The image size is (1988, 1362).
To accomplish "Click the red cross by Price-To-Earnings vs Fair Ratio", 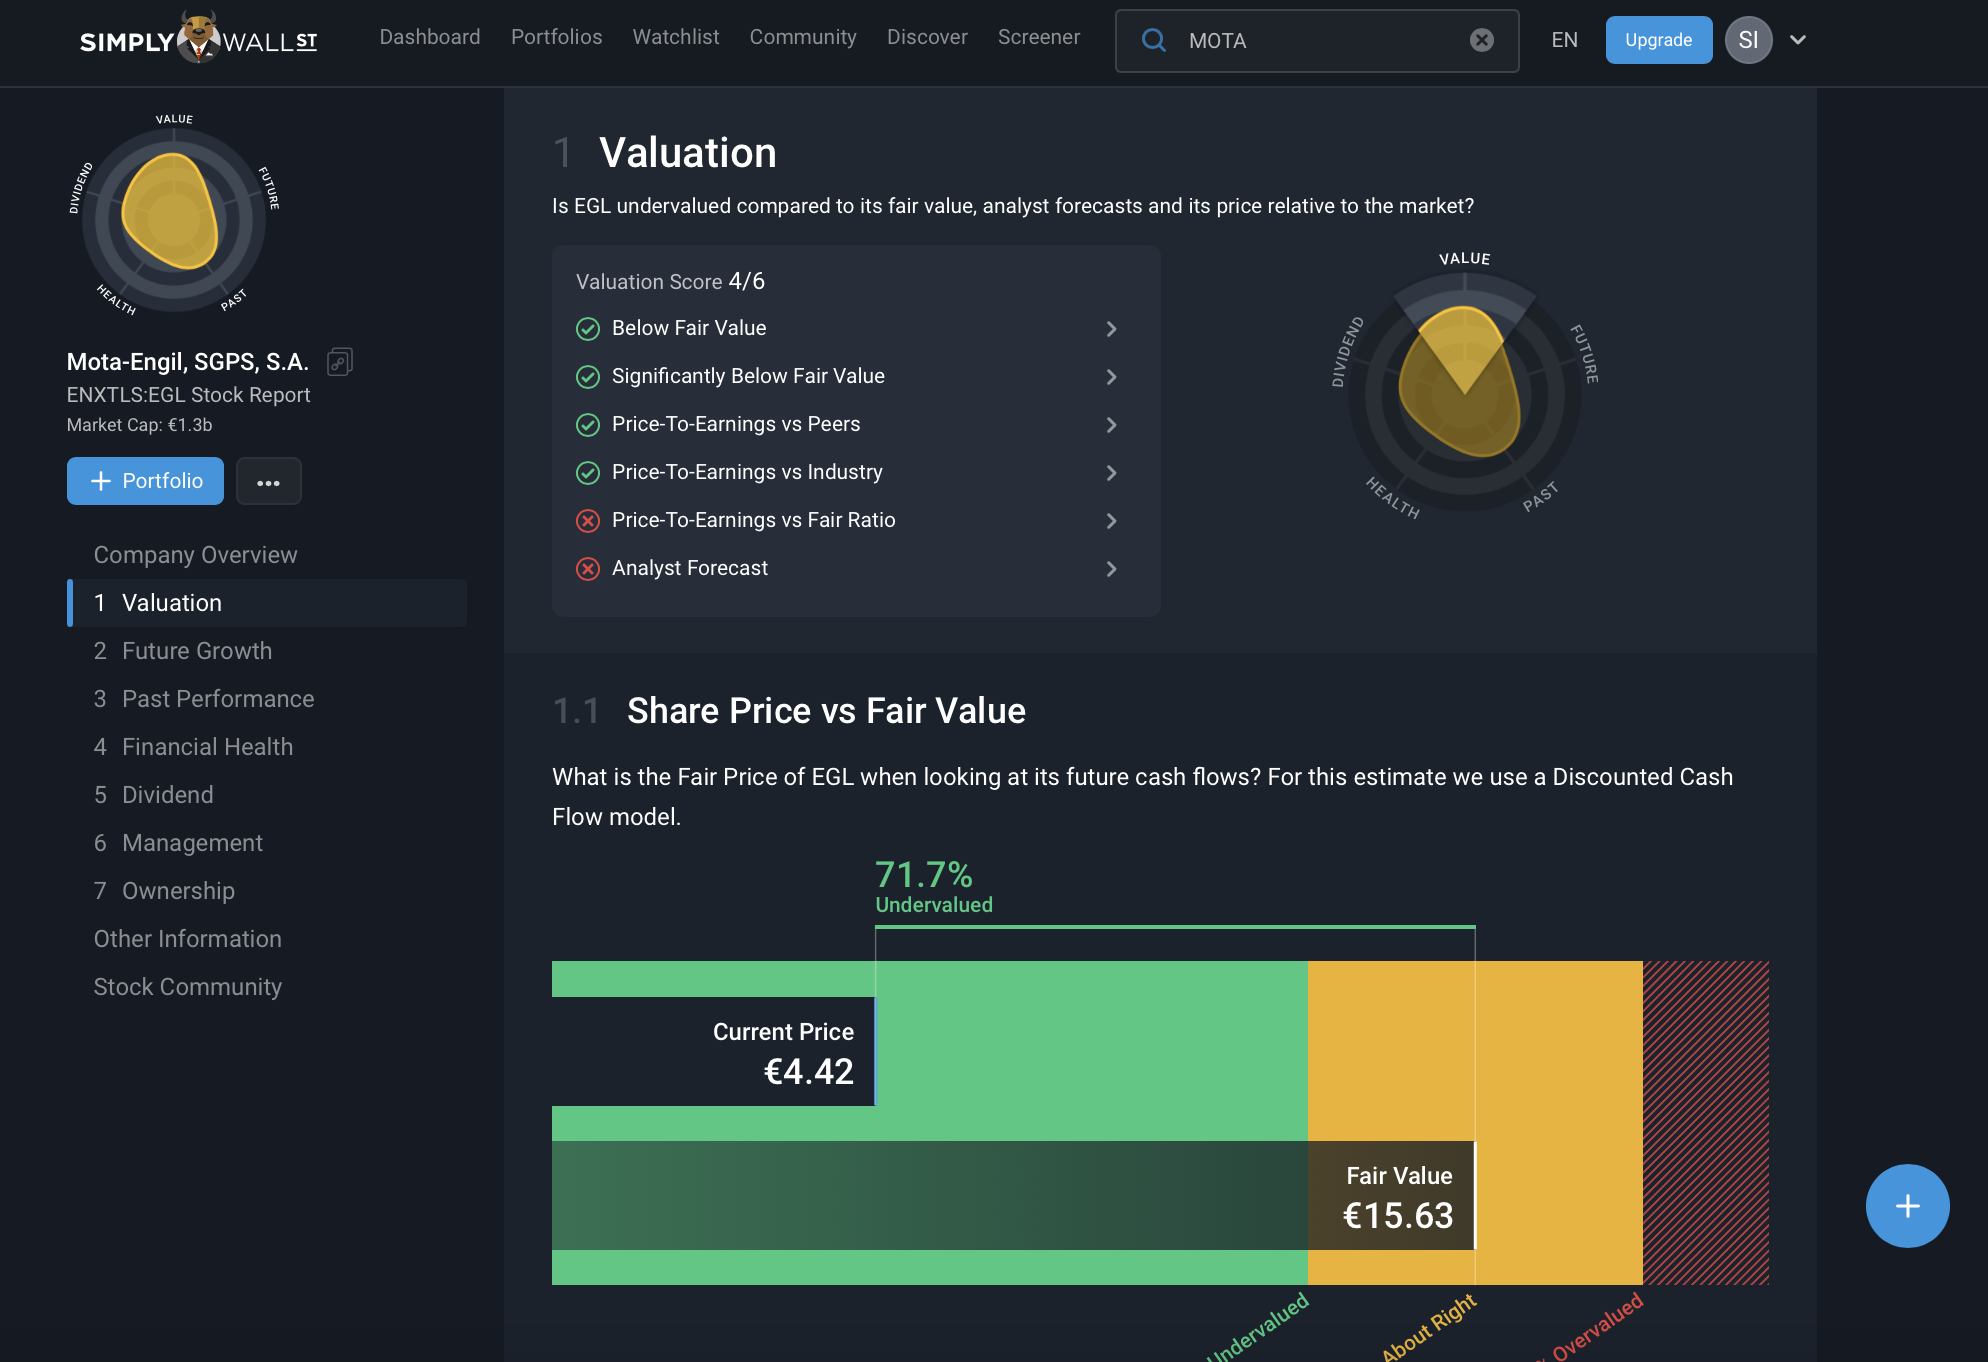I will coord(588,521).
